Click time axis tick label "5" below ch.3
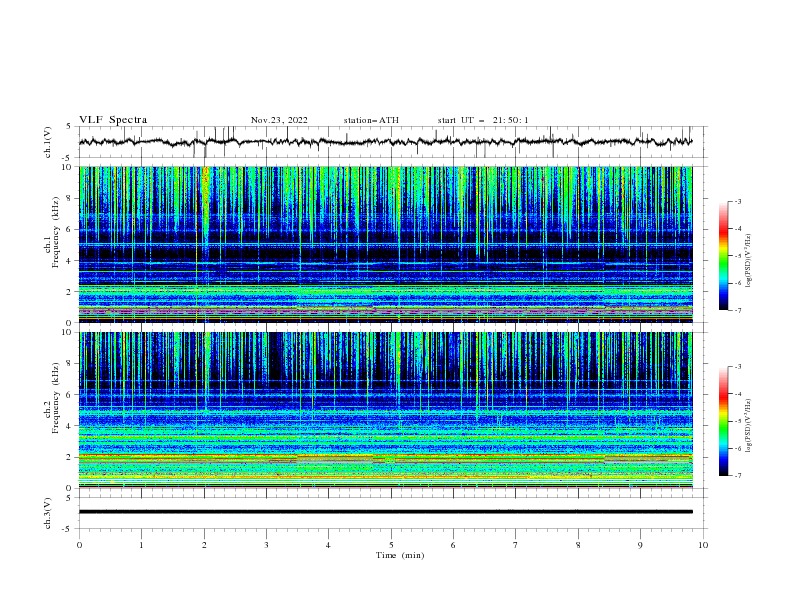 (391, 545)
